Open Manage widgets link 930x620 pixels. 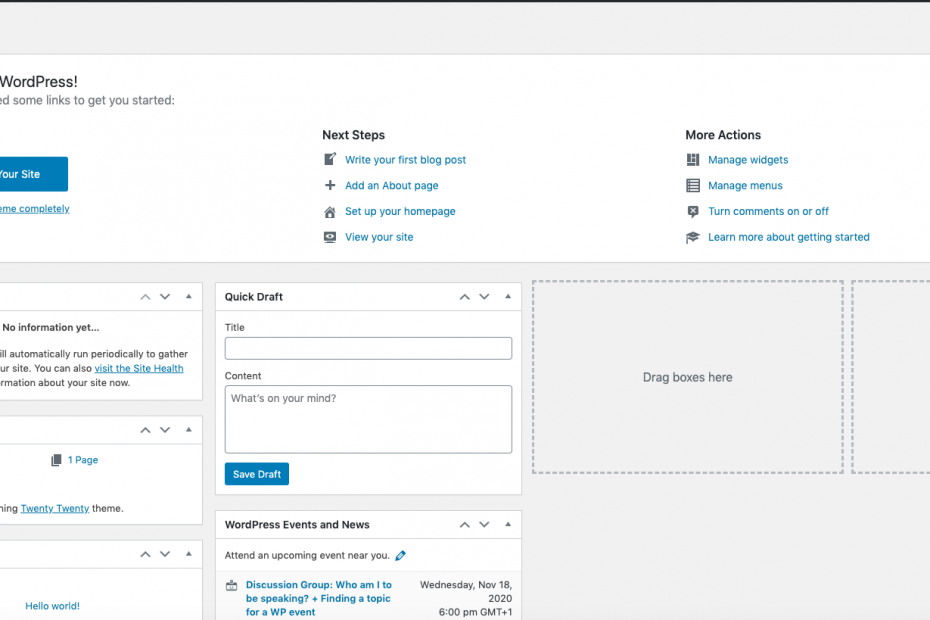point(748,160)
